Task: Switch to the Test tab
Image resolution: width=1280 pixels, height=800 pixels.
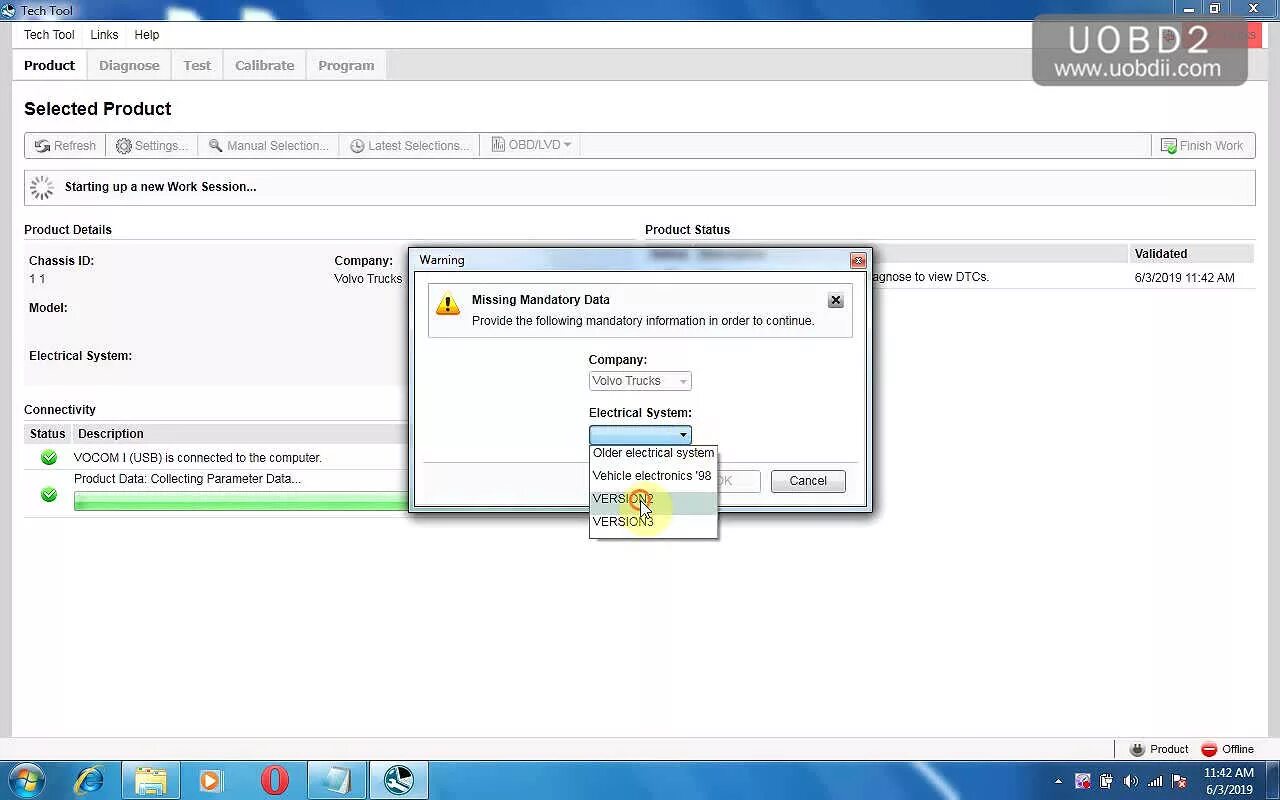Action: tap(197, 65)
